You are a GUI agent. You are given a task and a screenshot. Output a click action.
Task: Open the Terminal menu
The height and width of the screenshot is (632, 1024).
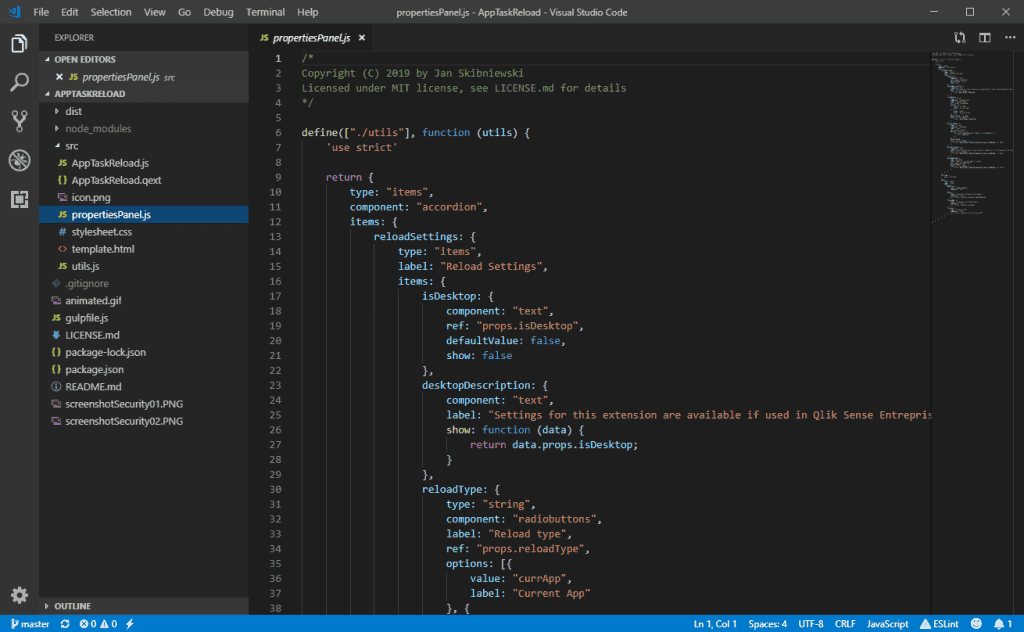[265, 12]
